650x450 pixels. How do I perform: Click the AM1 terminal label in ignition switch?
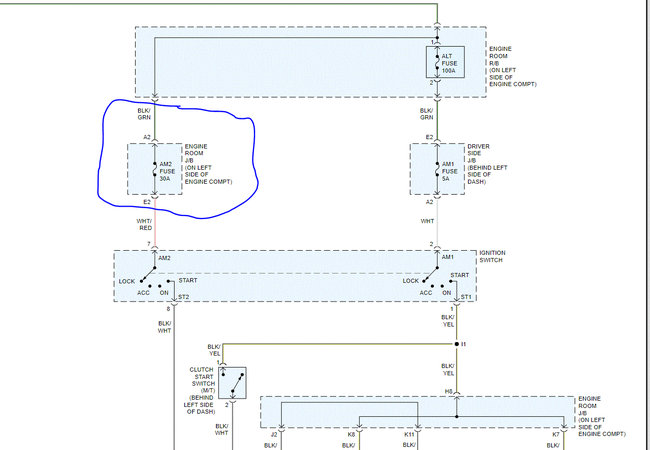coord(448,257)
